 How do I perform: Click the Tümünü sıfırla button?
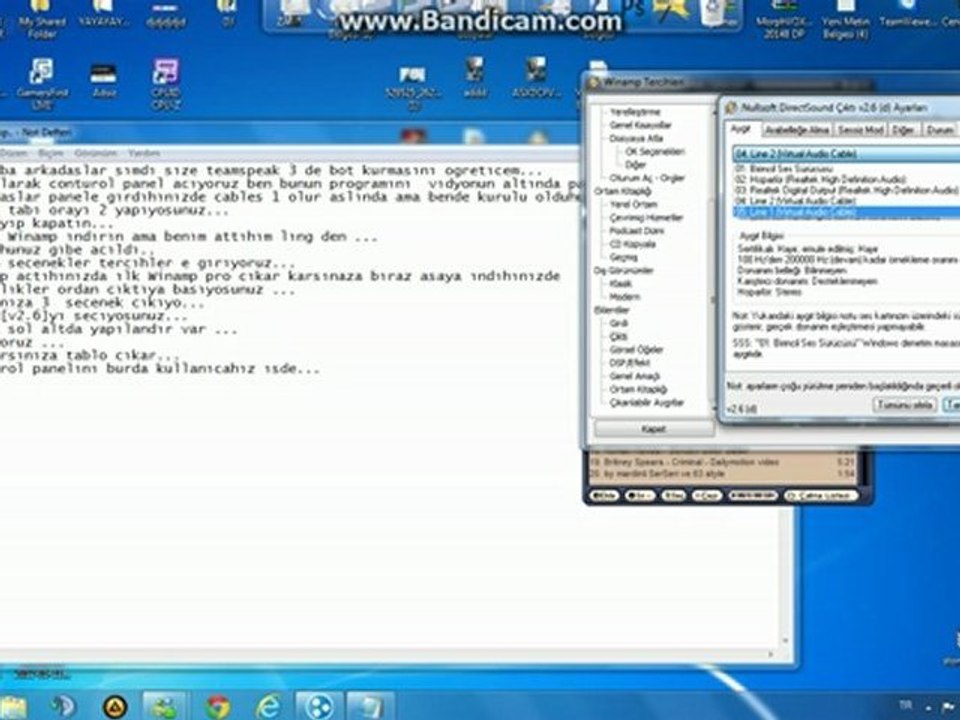904,405
